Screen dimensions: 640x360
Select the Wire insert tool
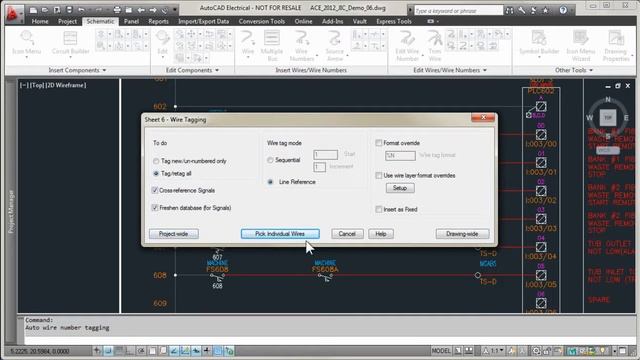pos(247,42)
